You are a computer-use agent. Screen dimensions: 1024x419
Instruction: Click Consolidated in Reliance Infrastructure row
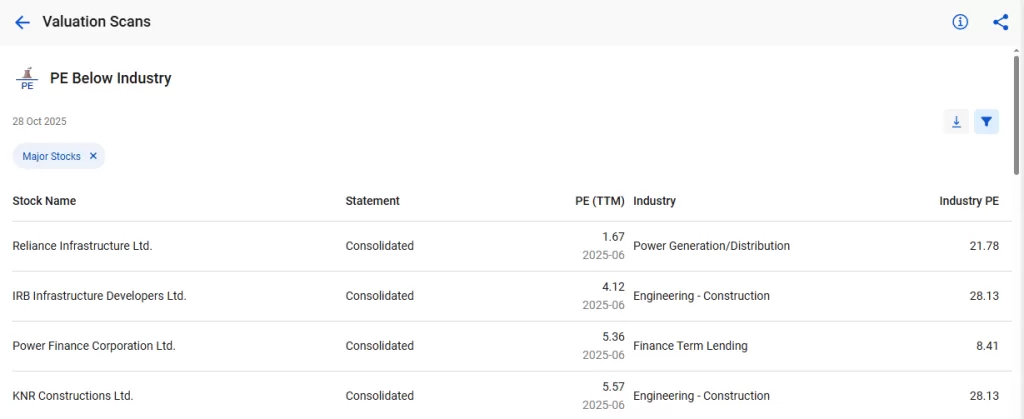[x=379, y=246]
